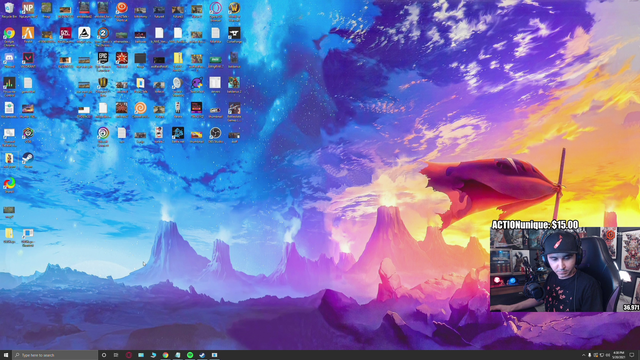
Task: Open Spotify from the taskbar
Action: tap(190, 355)
